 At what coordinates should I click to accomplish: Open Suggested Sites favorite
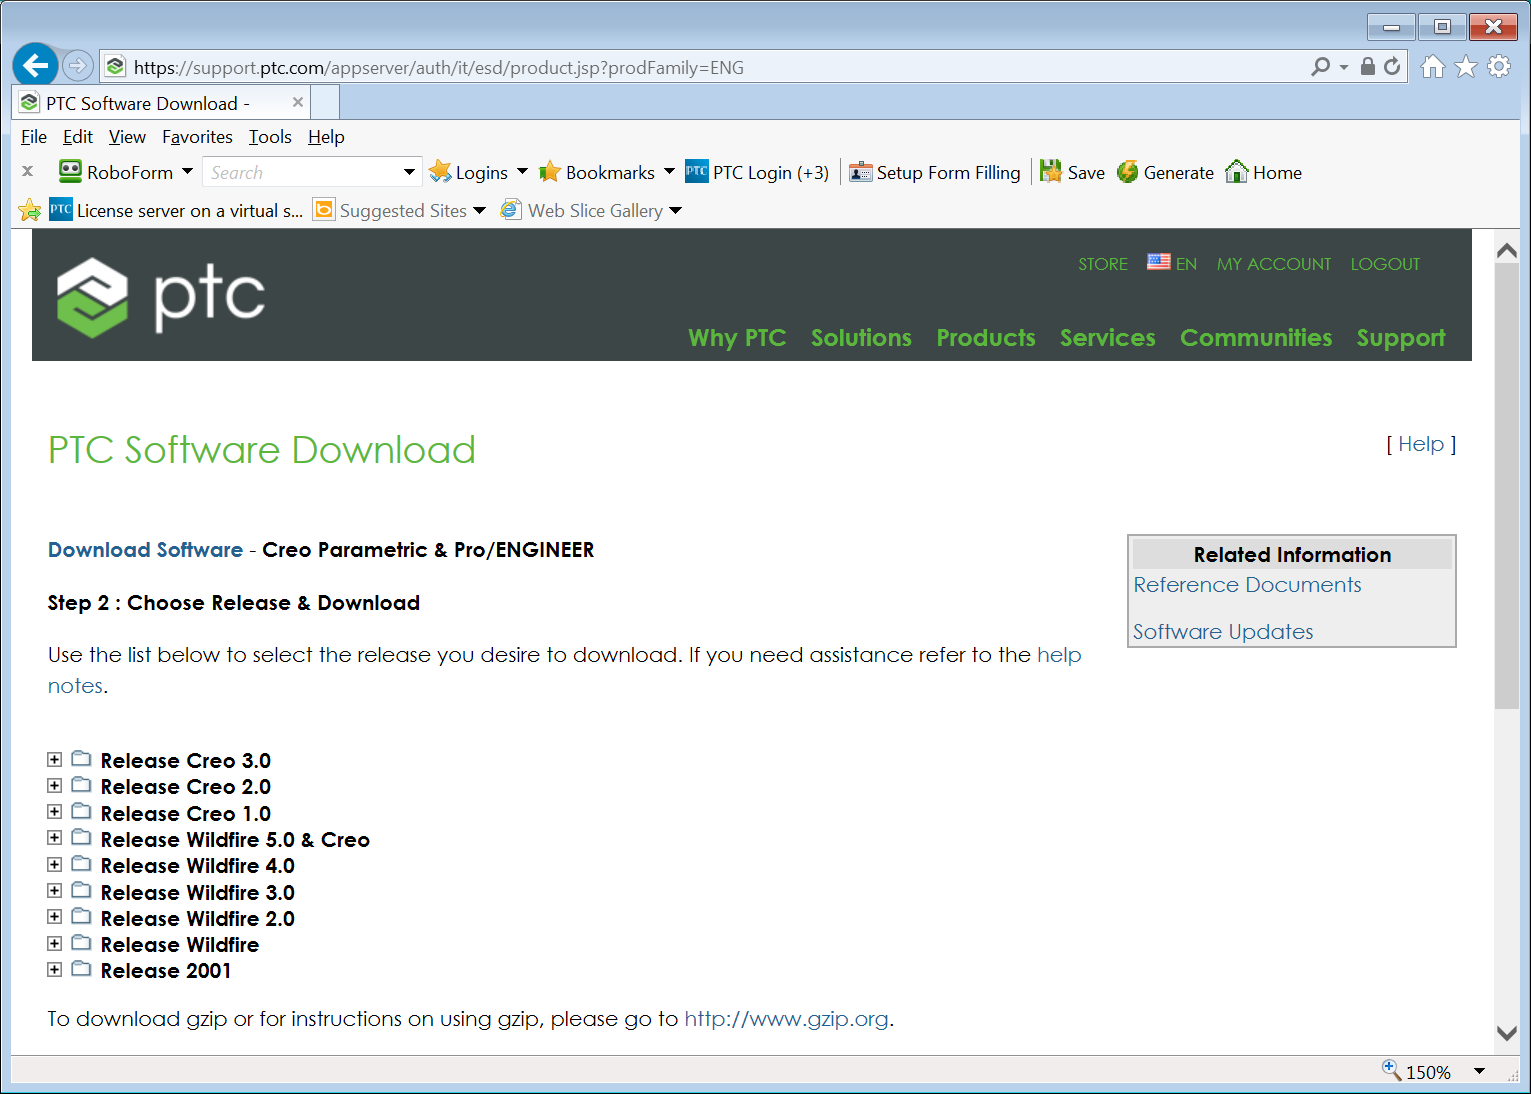390,210
